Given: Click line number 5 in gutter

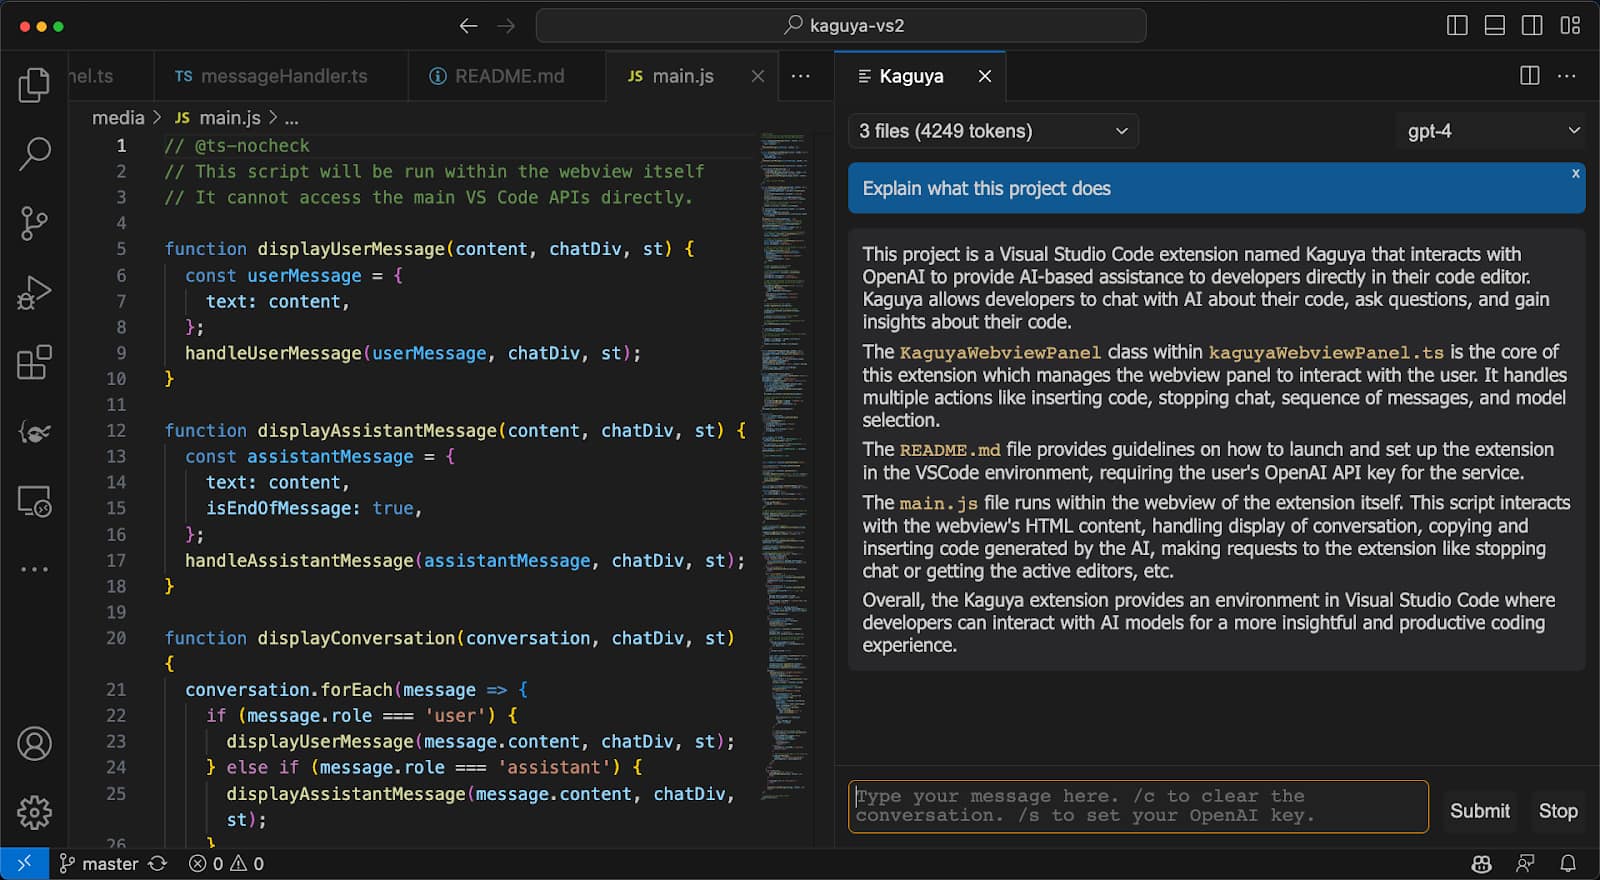Looking at the screenshot, I should pos(121,249).
